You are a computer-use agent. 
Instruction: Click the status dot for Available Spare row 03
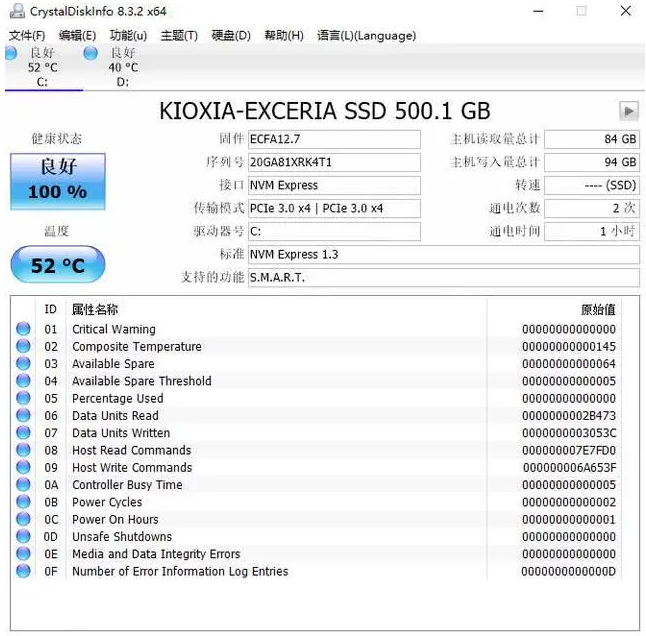point(23,363)
